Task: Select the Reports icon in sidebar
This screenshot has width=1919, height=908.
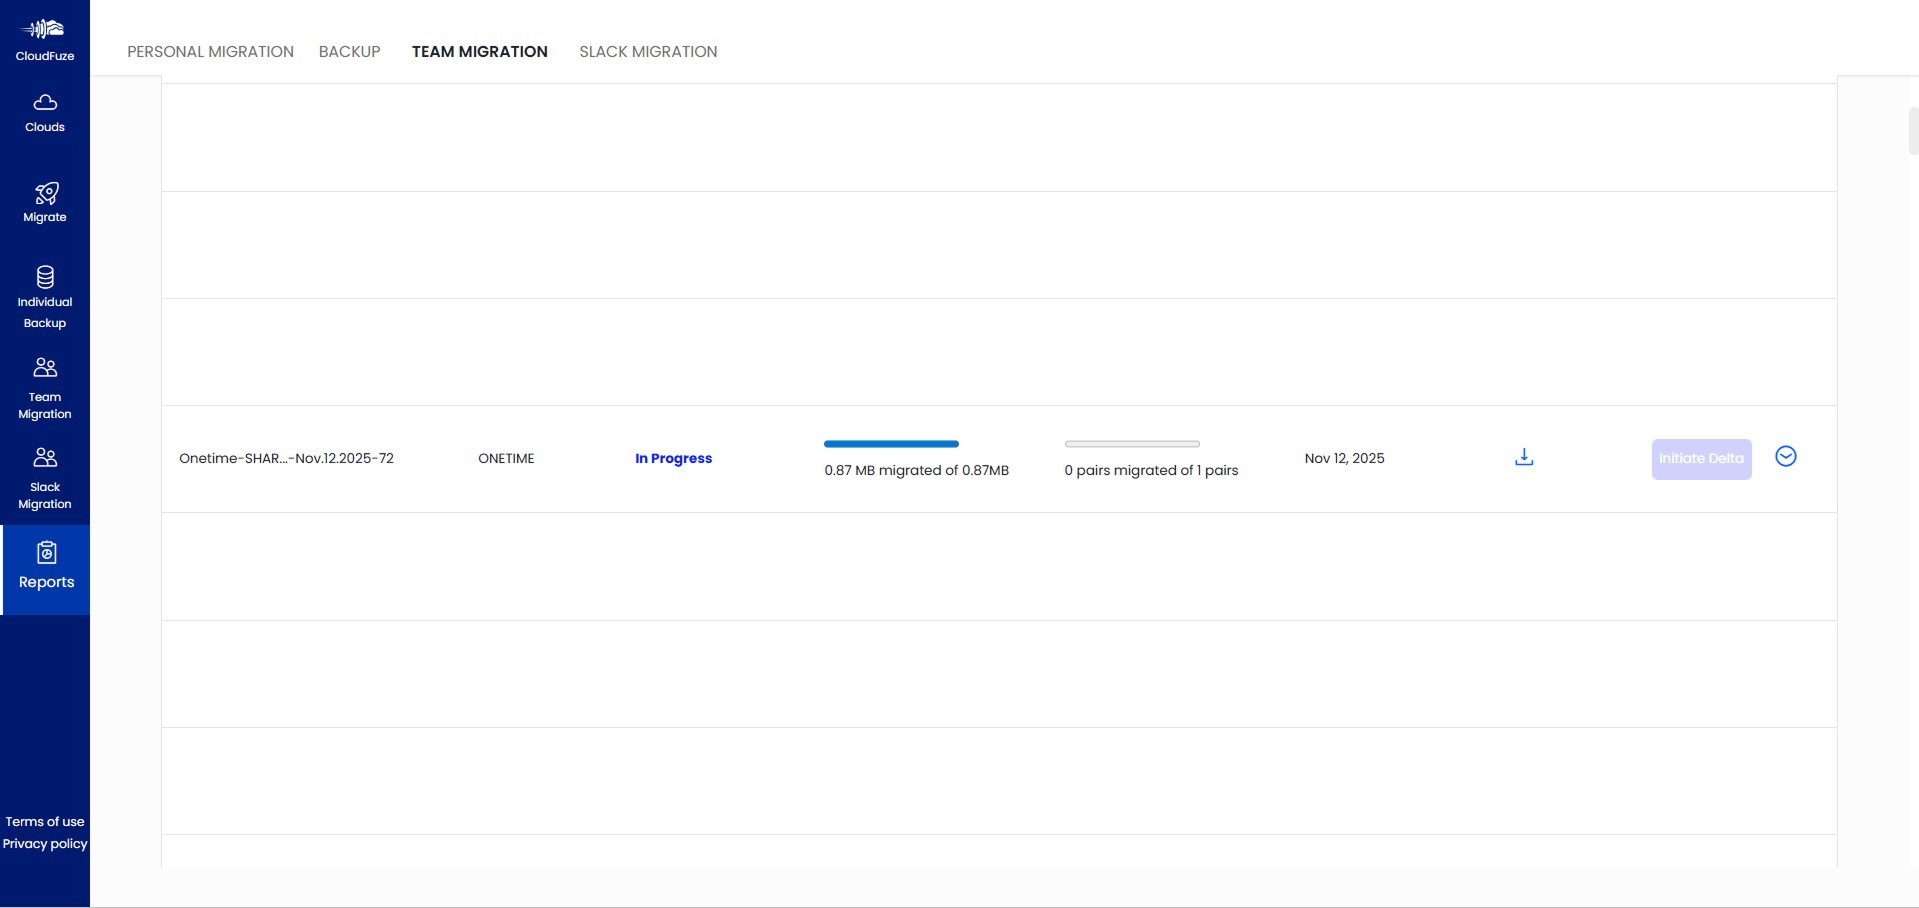Action: [45, 565]
